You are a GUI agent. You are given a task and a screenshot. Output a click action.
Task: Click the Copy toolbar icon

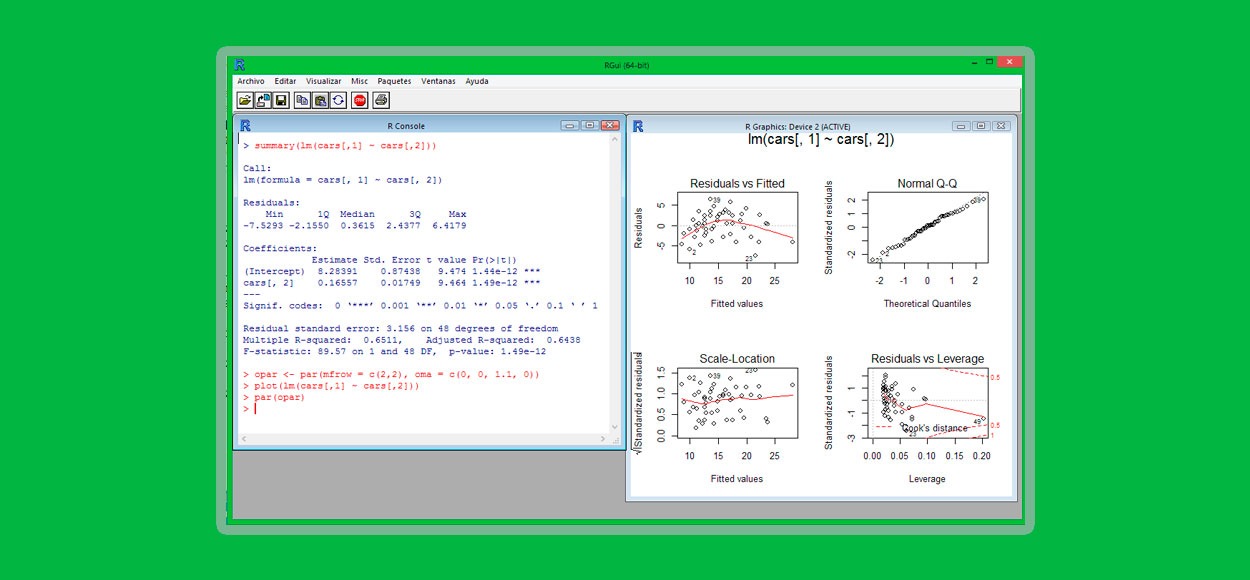coord(302,100)
